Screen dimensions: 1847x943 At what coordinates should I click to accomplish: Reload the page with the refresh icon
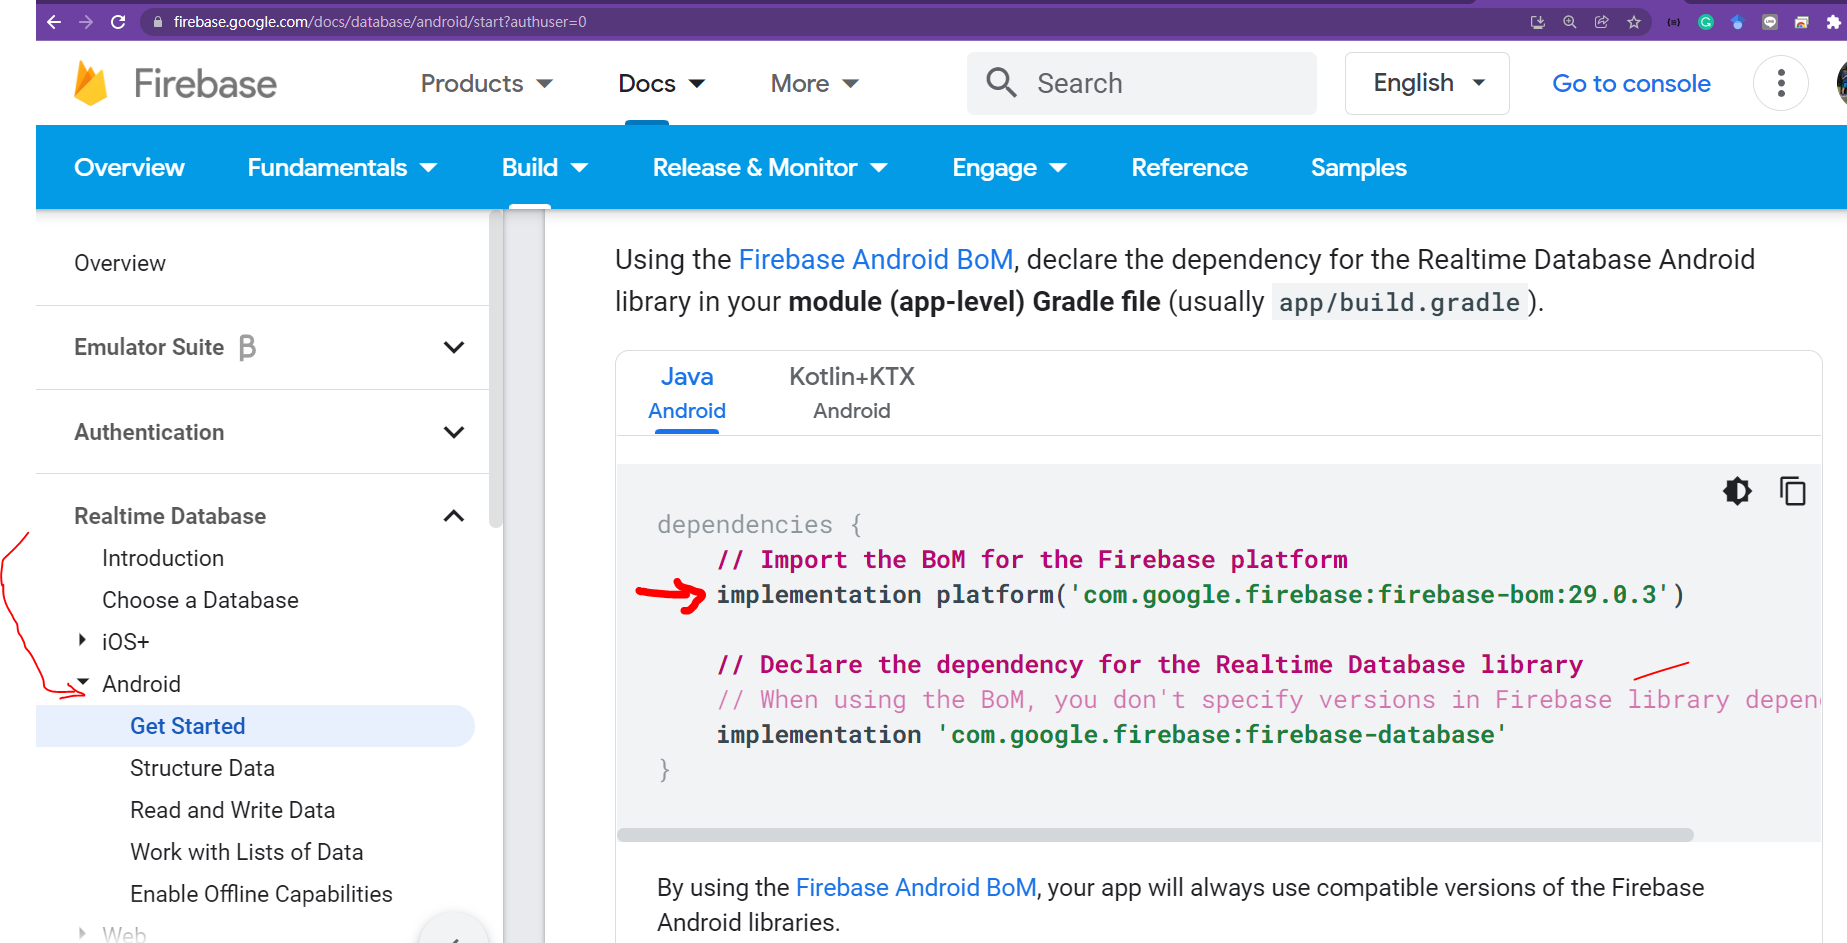tap(118, 22)
